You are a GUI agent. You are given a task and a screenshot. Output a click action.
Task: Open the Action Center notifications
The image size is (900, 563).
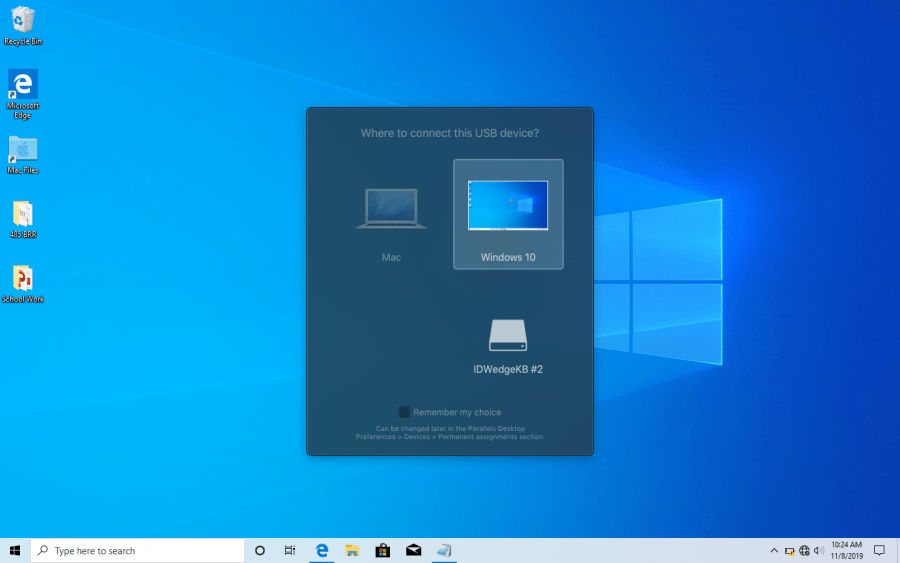[x=879, y=550]
